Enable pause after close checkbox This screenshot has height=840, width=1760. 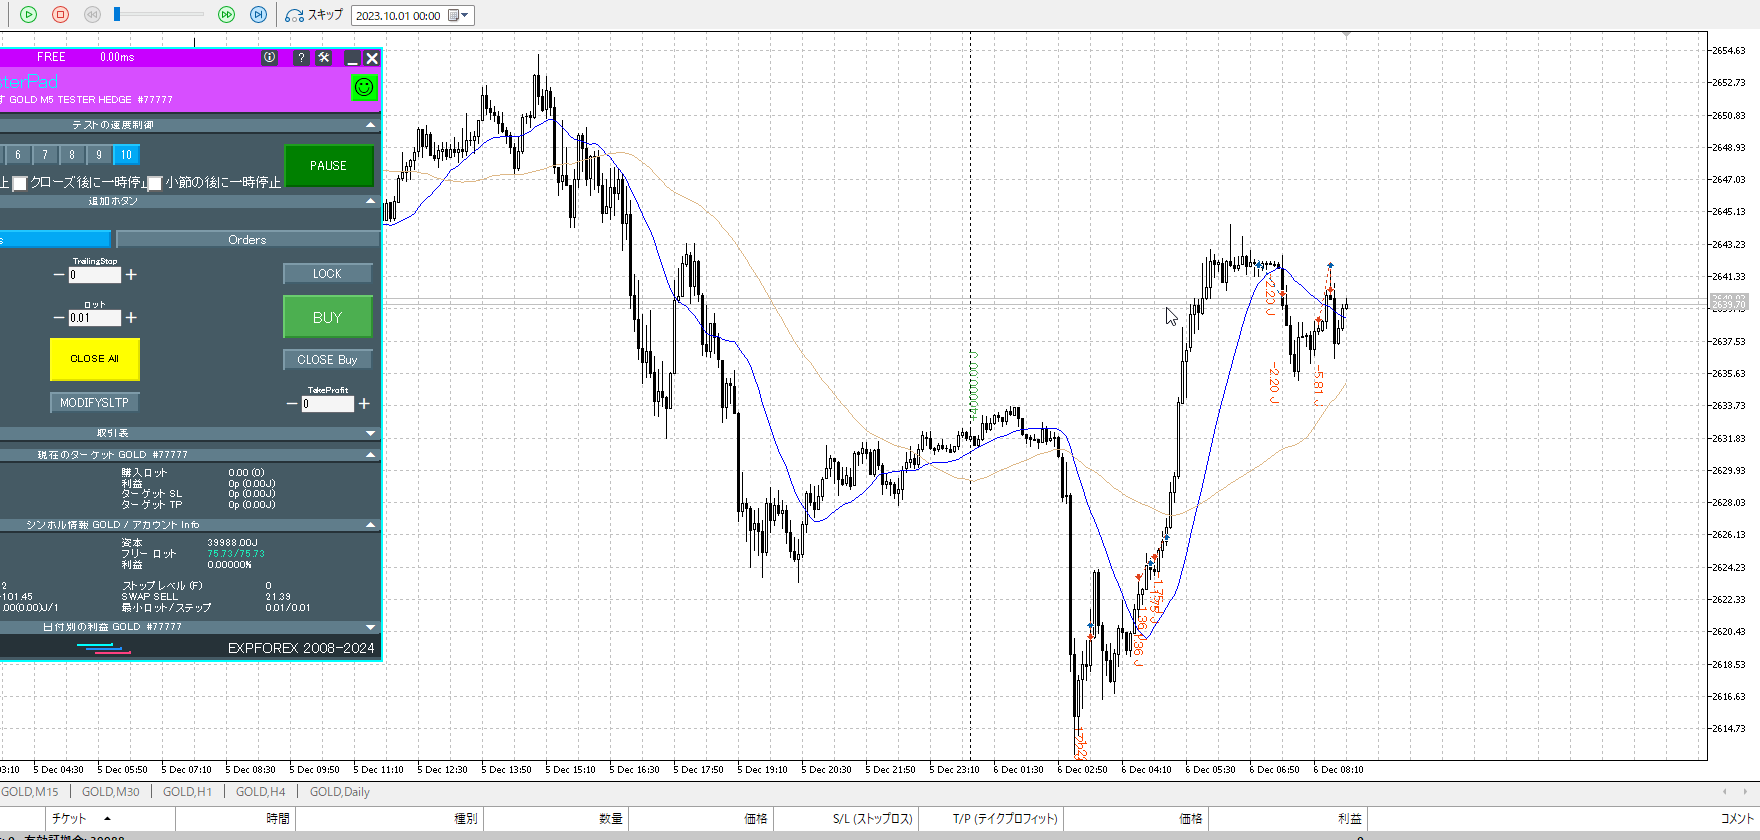pos(19,183)
